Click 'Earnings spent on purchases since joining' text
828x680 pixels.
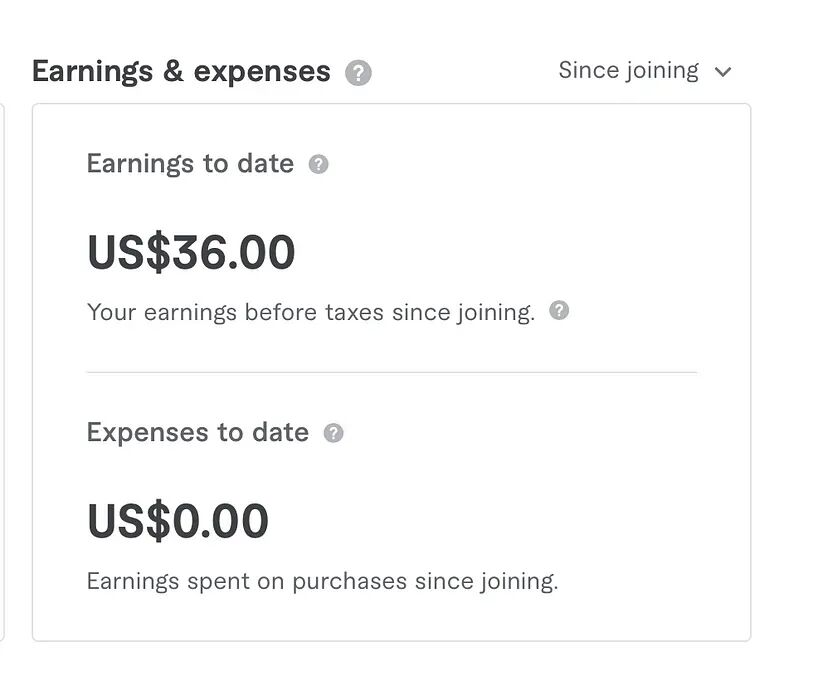pos(322,581)
